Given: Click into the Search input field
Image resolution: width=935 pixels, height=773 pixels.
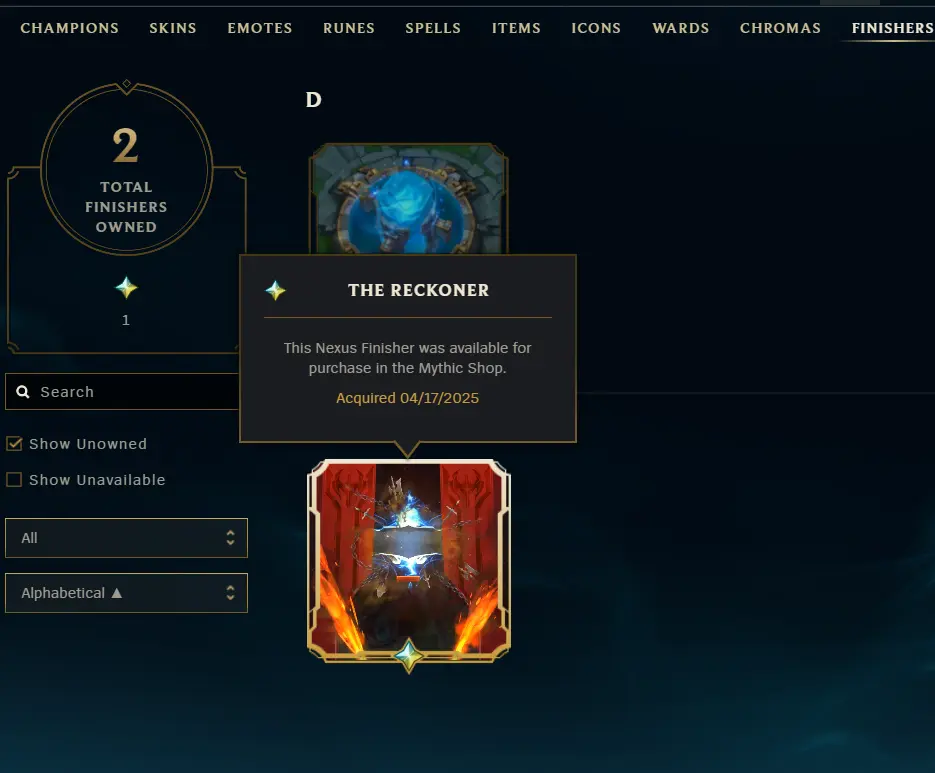Looking at the screenshot, I should point(122,392).
